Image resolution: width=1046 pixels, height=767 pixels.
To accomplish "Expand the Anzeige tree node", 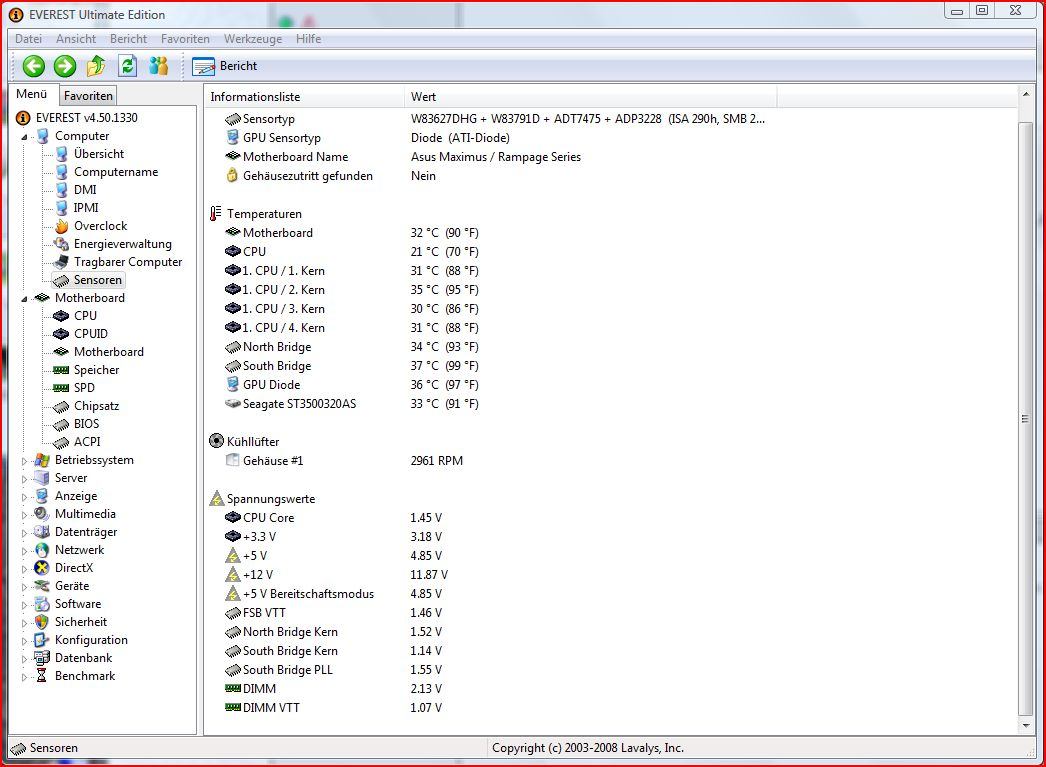I will pos(24,497).
